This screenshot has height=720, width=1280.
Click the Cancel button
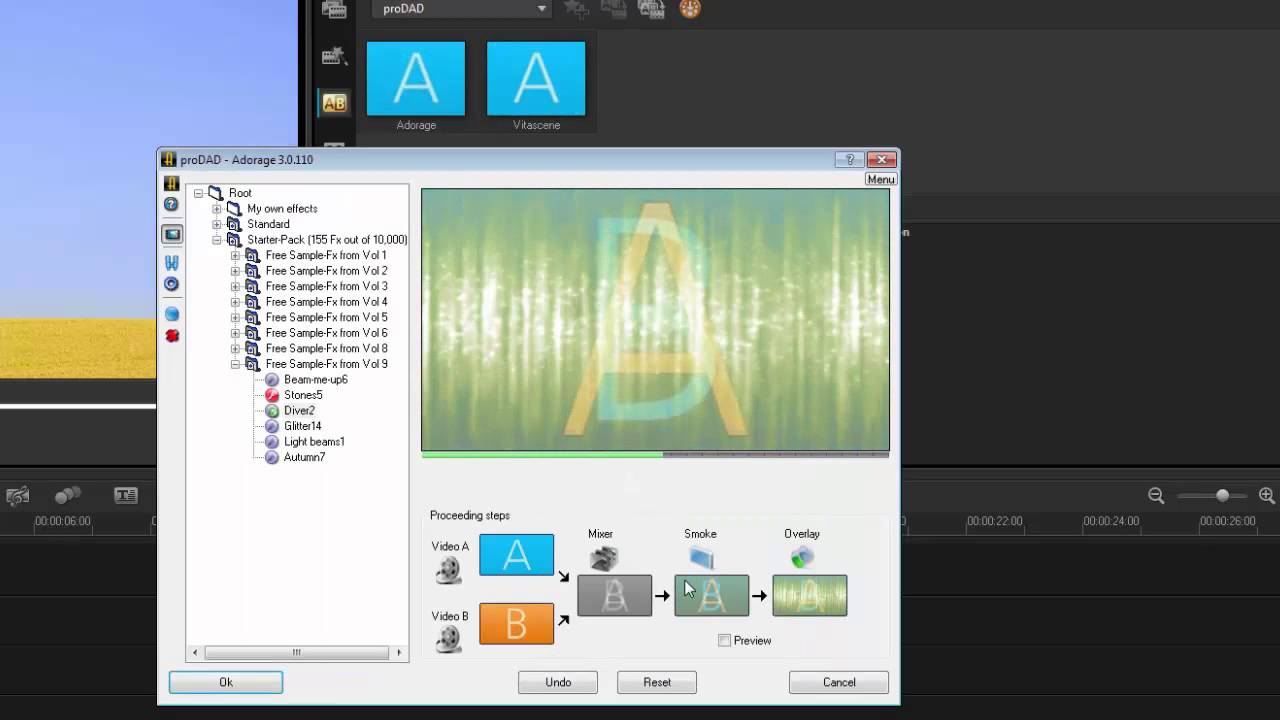(839, 682)
